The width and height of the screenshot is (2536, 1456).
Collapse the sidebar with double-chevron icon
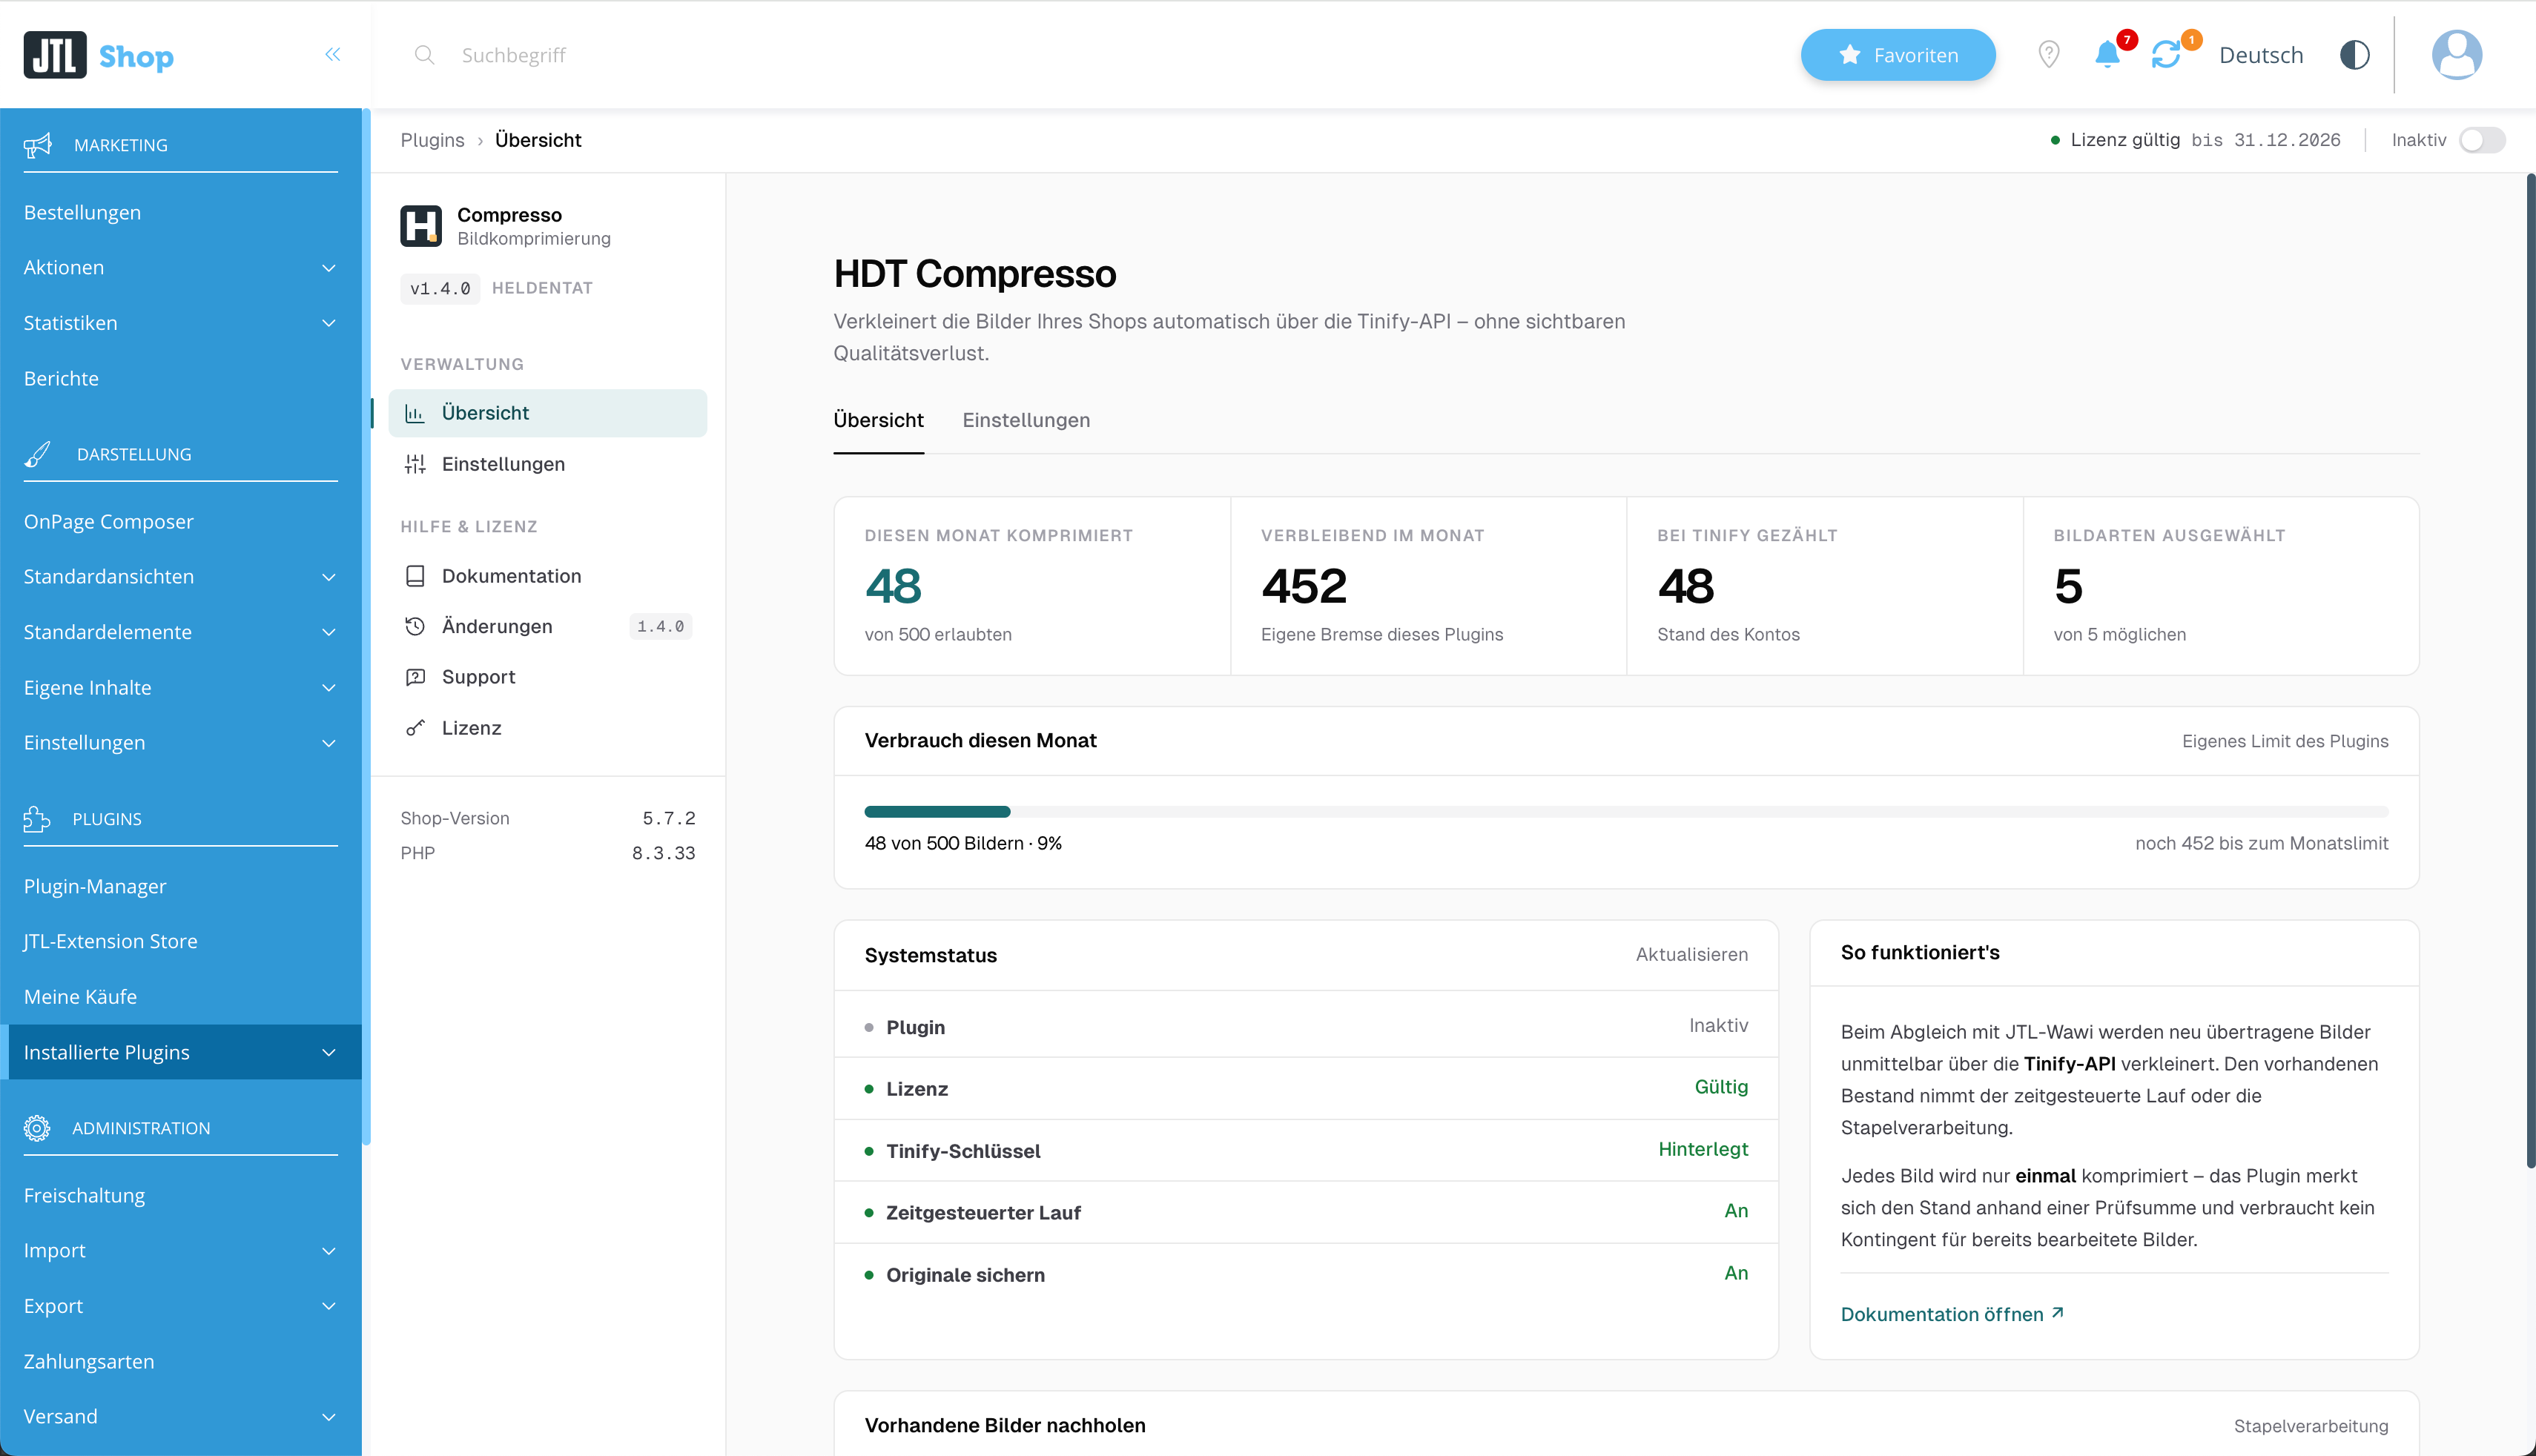333,55
